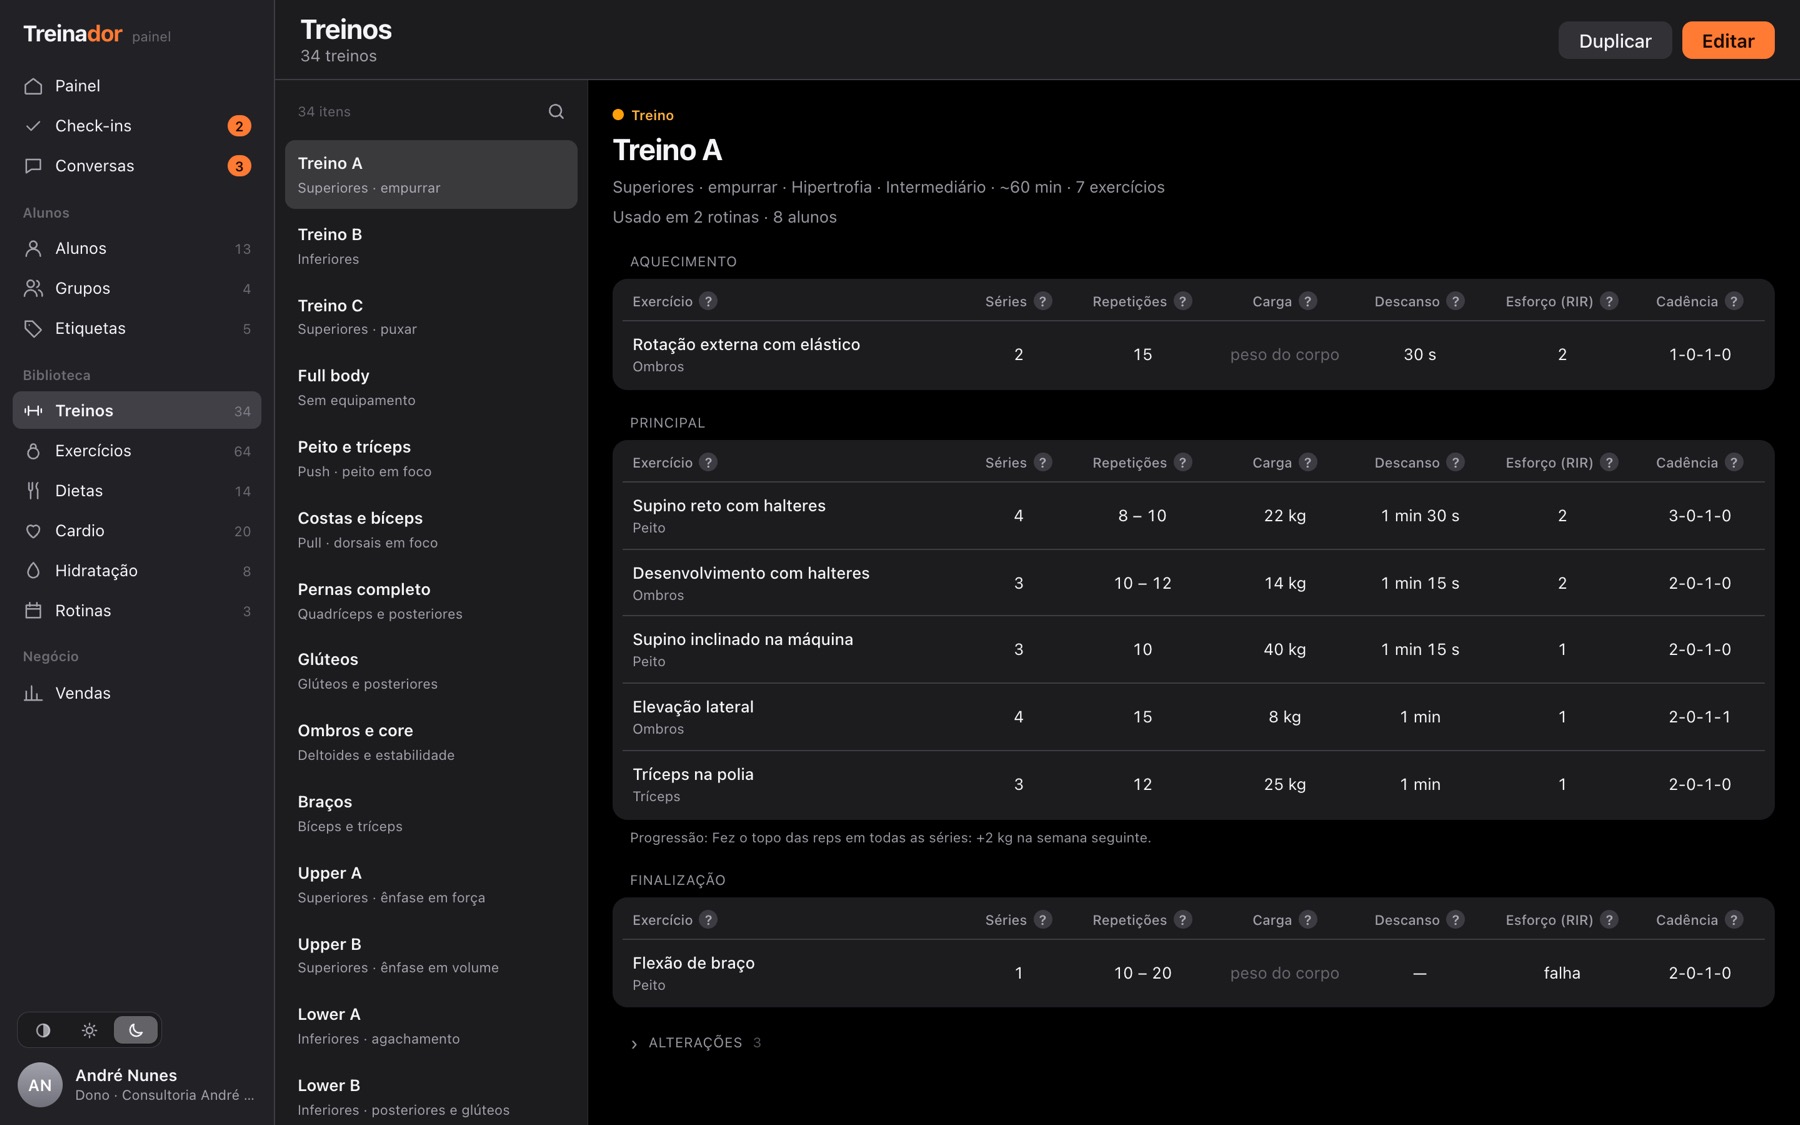
Task: Open André Nunes account menu
Action: pyautogui.click(x=137, y=1084)
